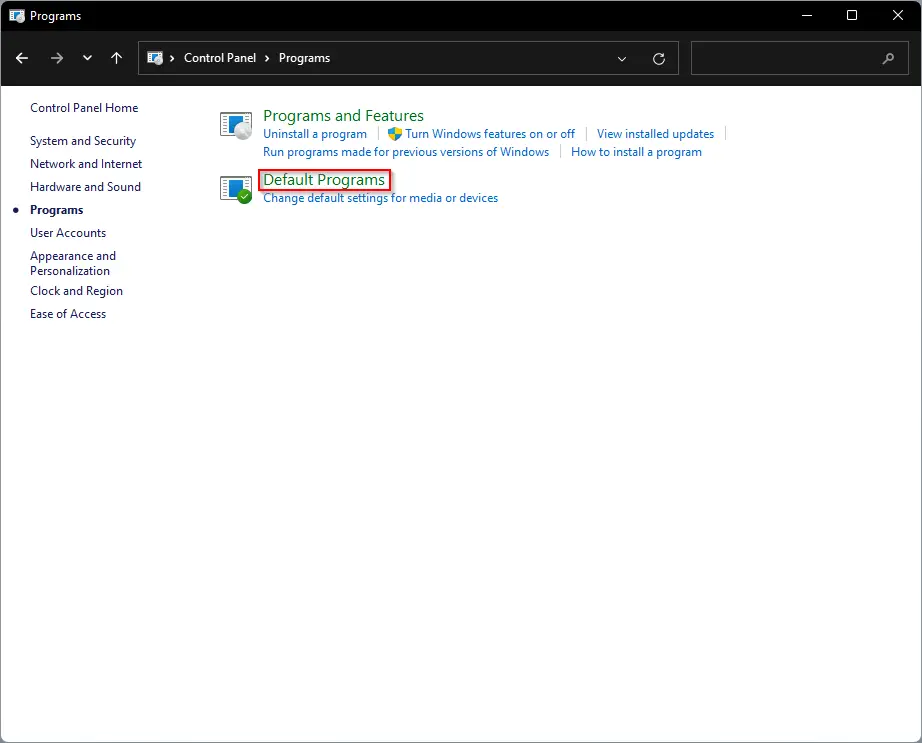This screenshot has width=922, height=743.
Task: Click View installed updates
Action: pos(655,134)
